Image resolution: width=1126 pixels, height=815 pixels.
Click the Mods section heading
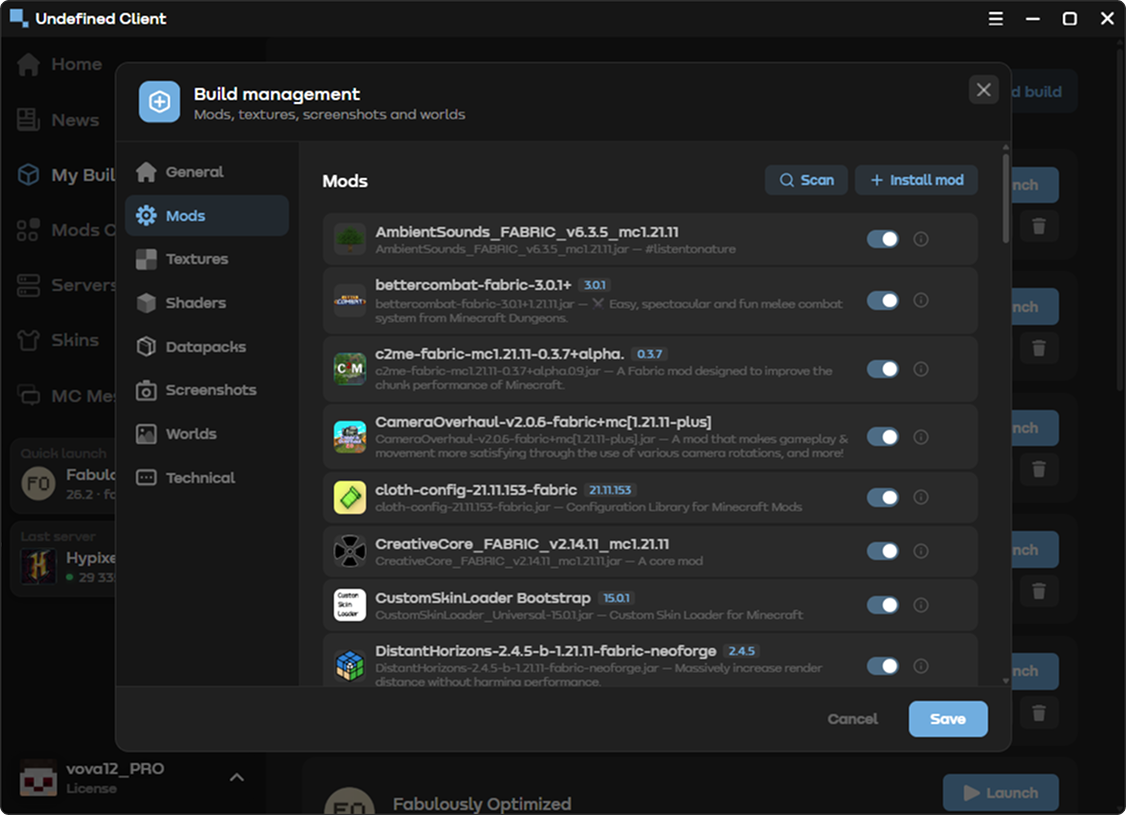pyautogui.click(x=345, y=181)
